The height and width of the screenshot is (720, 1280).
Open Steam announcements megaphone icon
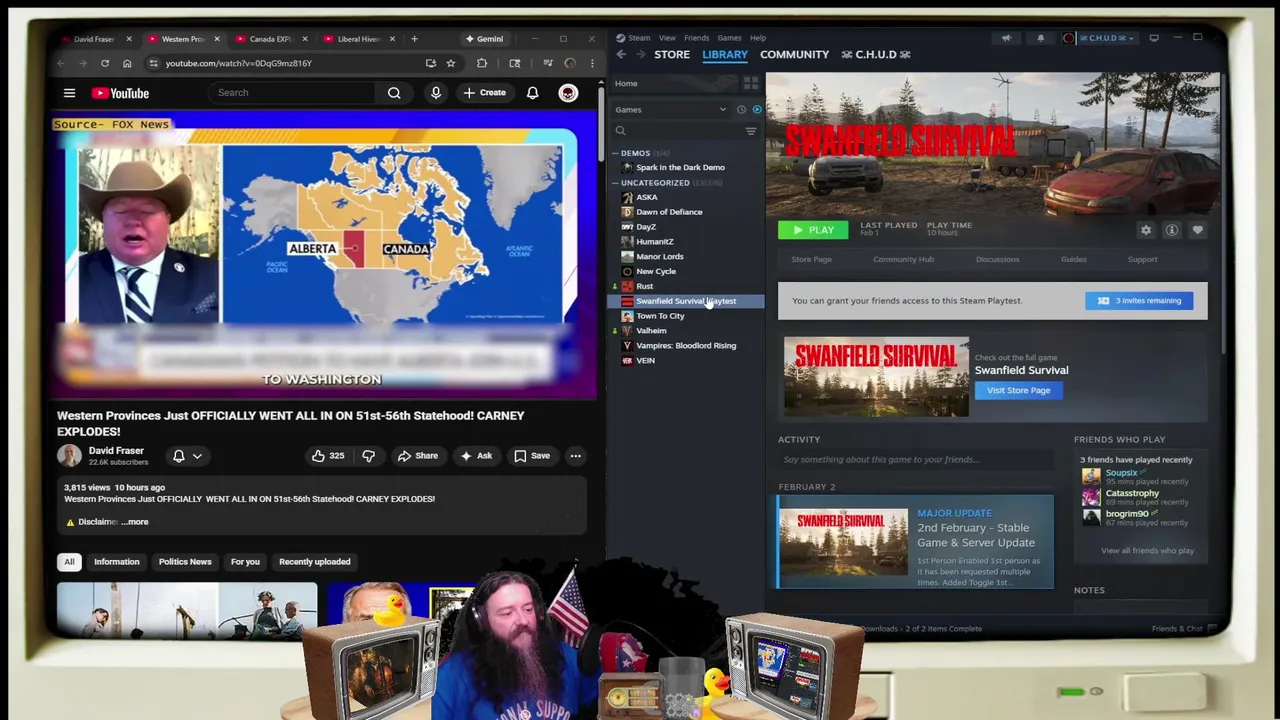(1006, 38)
